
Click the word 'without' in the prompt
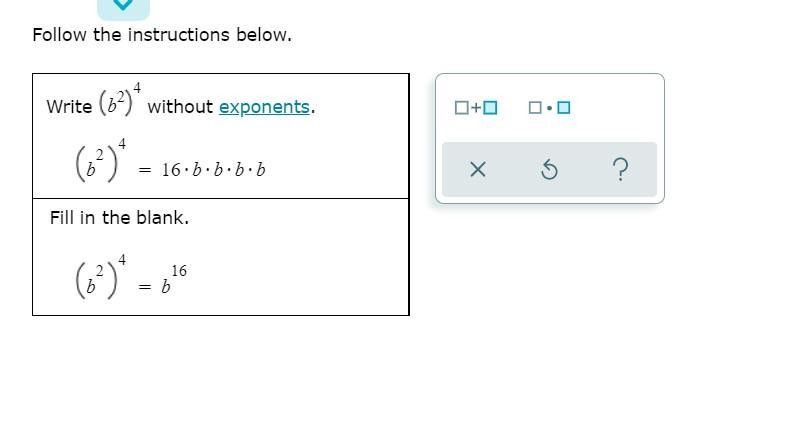180,107
